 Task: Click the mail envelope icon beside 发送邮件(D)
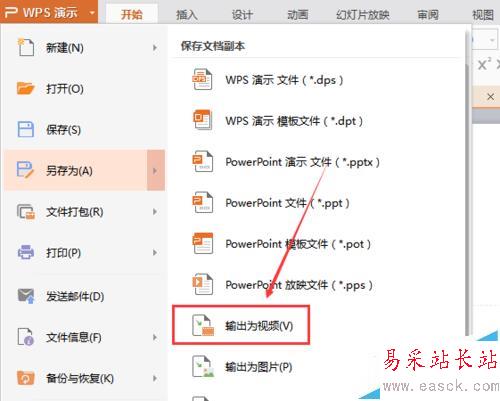pos(26,296)
